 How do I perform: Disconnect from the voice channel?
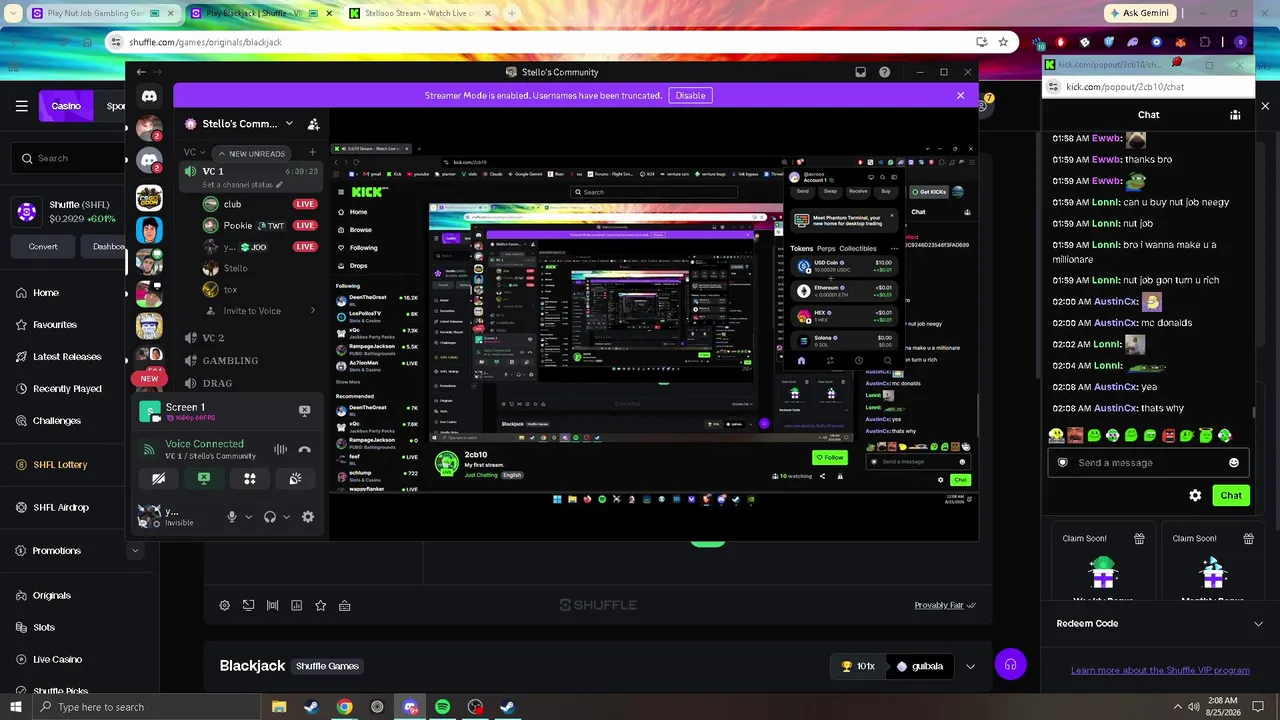click(304, 450)
